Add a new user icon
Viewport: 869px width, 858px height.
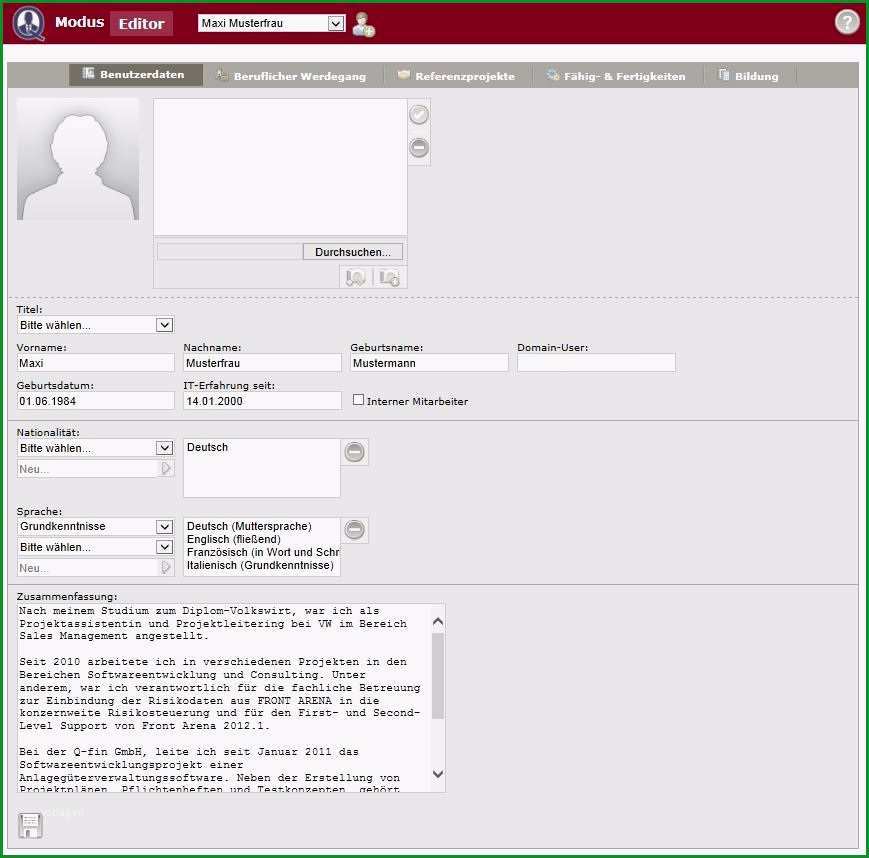point(364,24)
